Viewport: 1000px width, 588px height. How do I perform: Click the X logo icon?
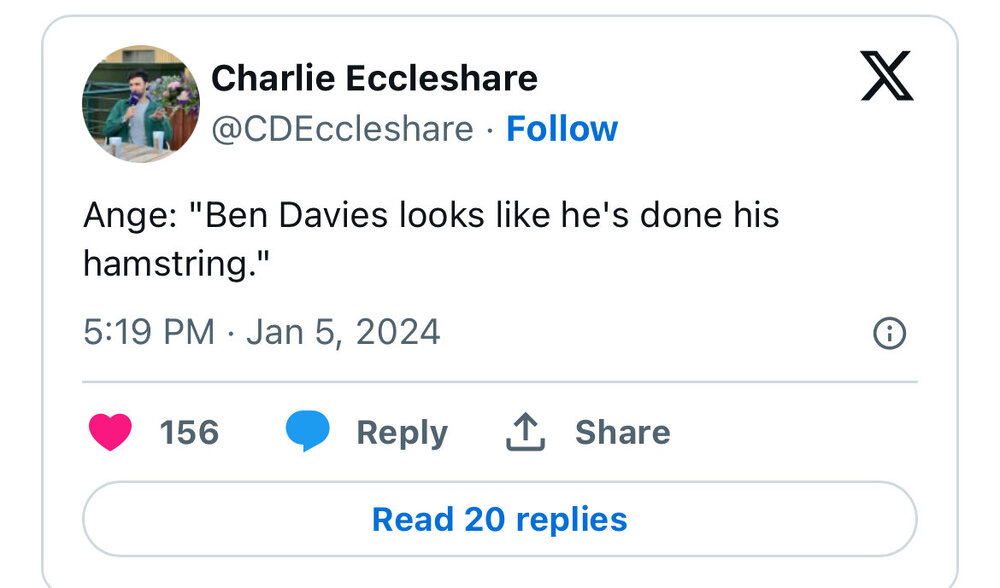887,77
